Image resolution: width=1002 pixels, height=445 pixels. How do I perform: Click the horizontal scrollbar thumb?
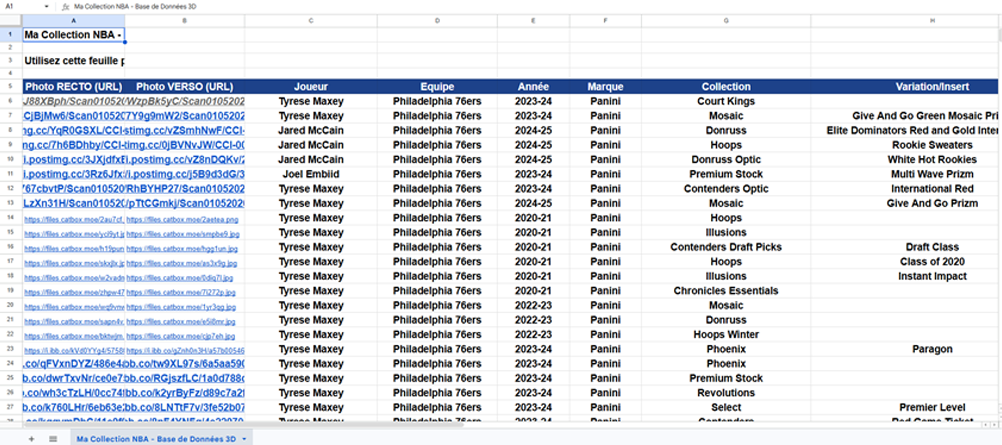[243, 424]
